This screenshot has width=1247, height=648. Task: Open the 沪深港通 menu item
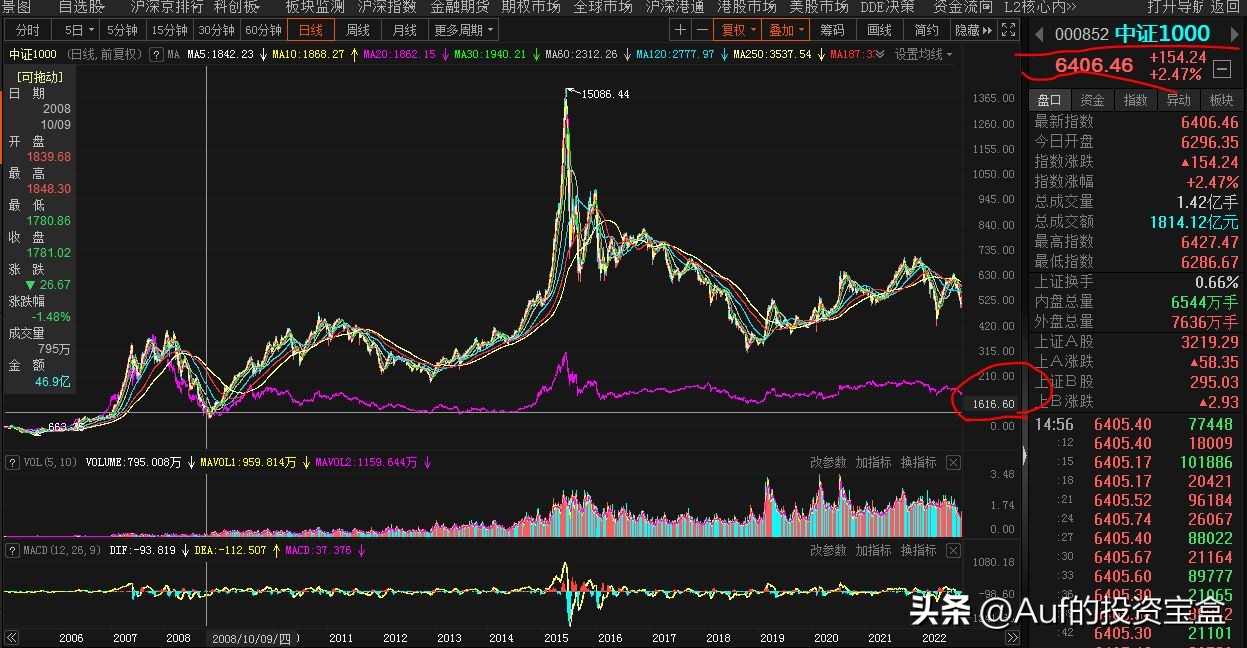pyautogui.click(x=675, y=7)
